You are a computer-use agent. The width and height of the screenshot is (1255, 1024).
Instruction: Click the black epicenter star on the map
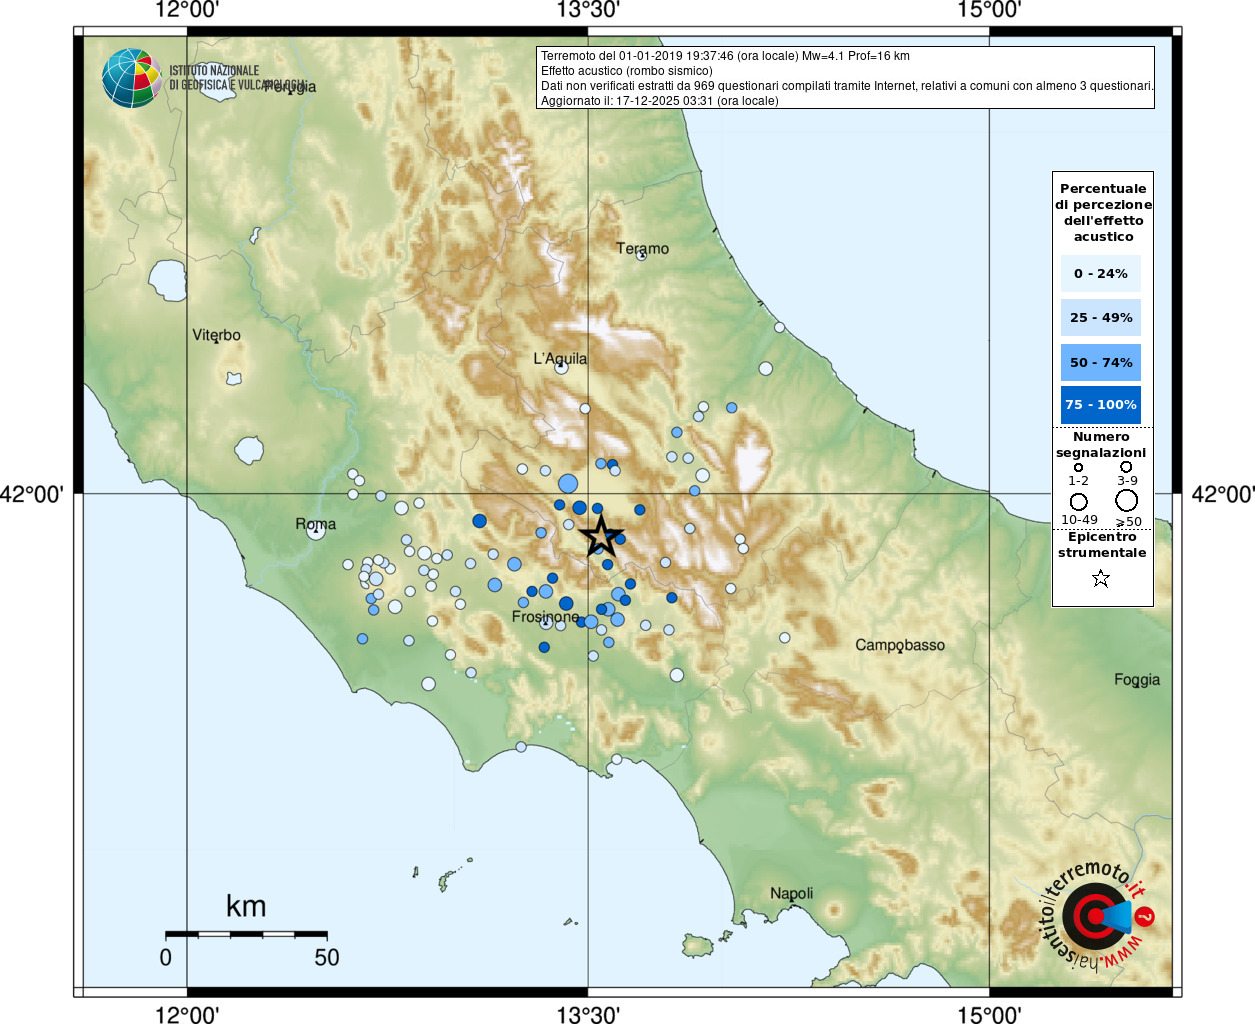pos(601,536)
